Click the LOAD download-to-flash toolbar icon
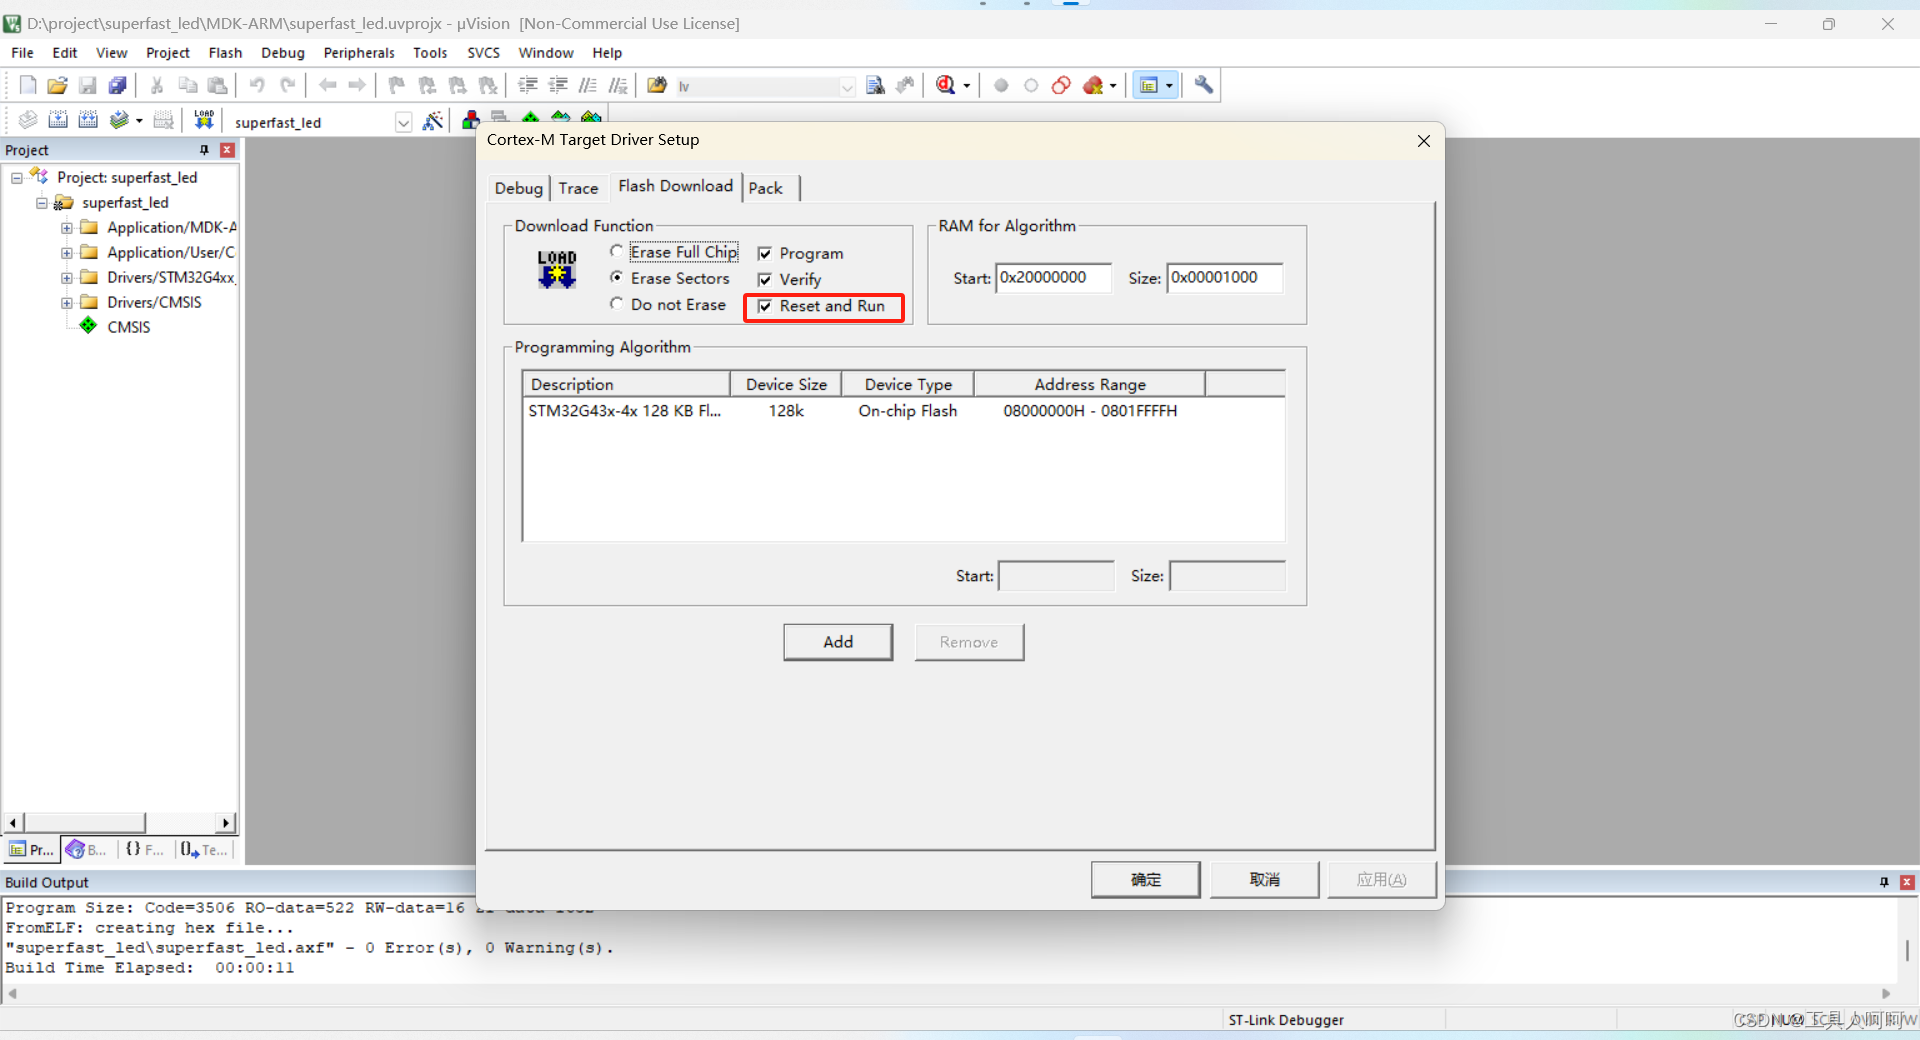 [204, 121]
